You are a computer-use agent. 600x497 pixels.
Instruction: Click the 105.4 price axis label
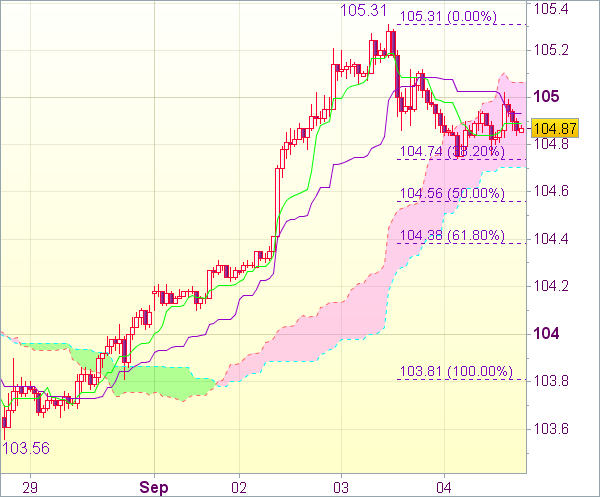coord(551,9)
